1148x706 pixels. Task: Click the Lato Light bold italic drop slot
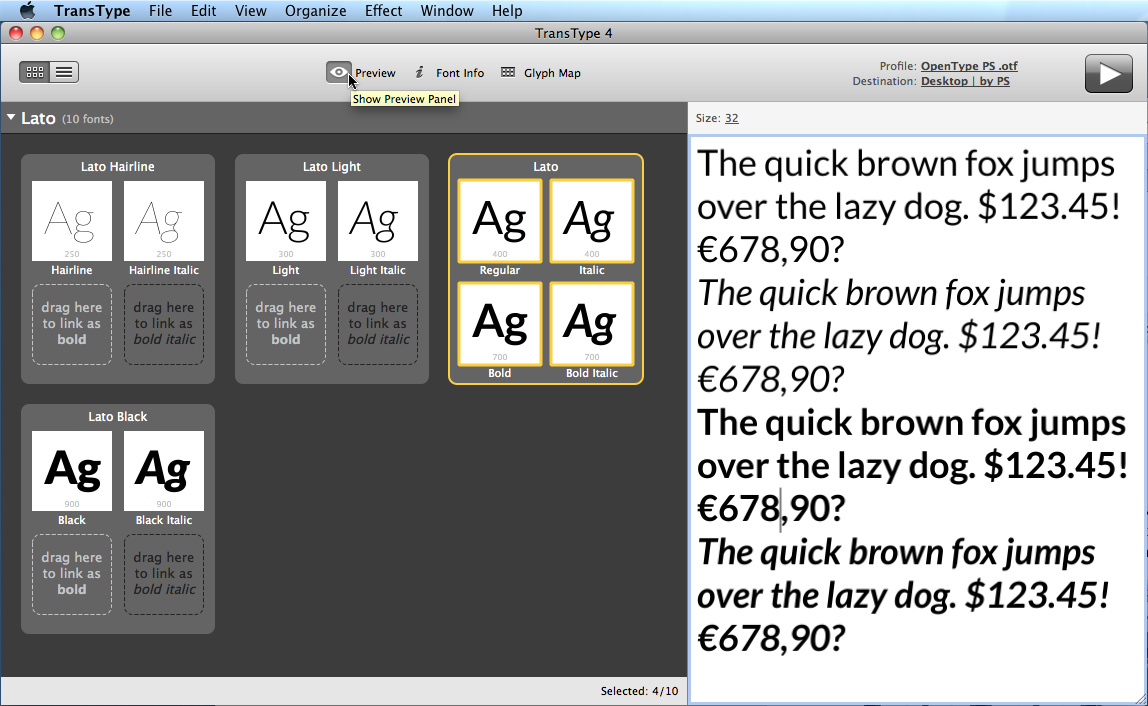click(378, 324)
